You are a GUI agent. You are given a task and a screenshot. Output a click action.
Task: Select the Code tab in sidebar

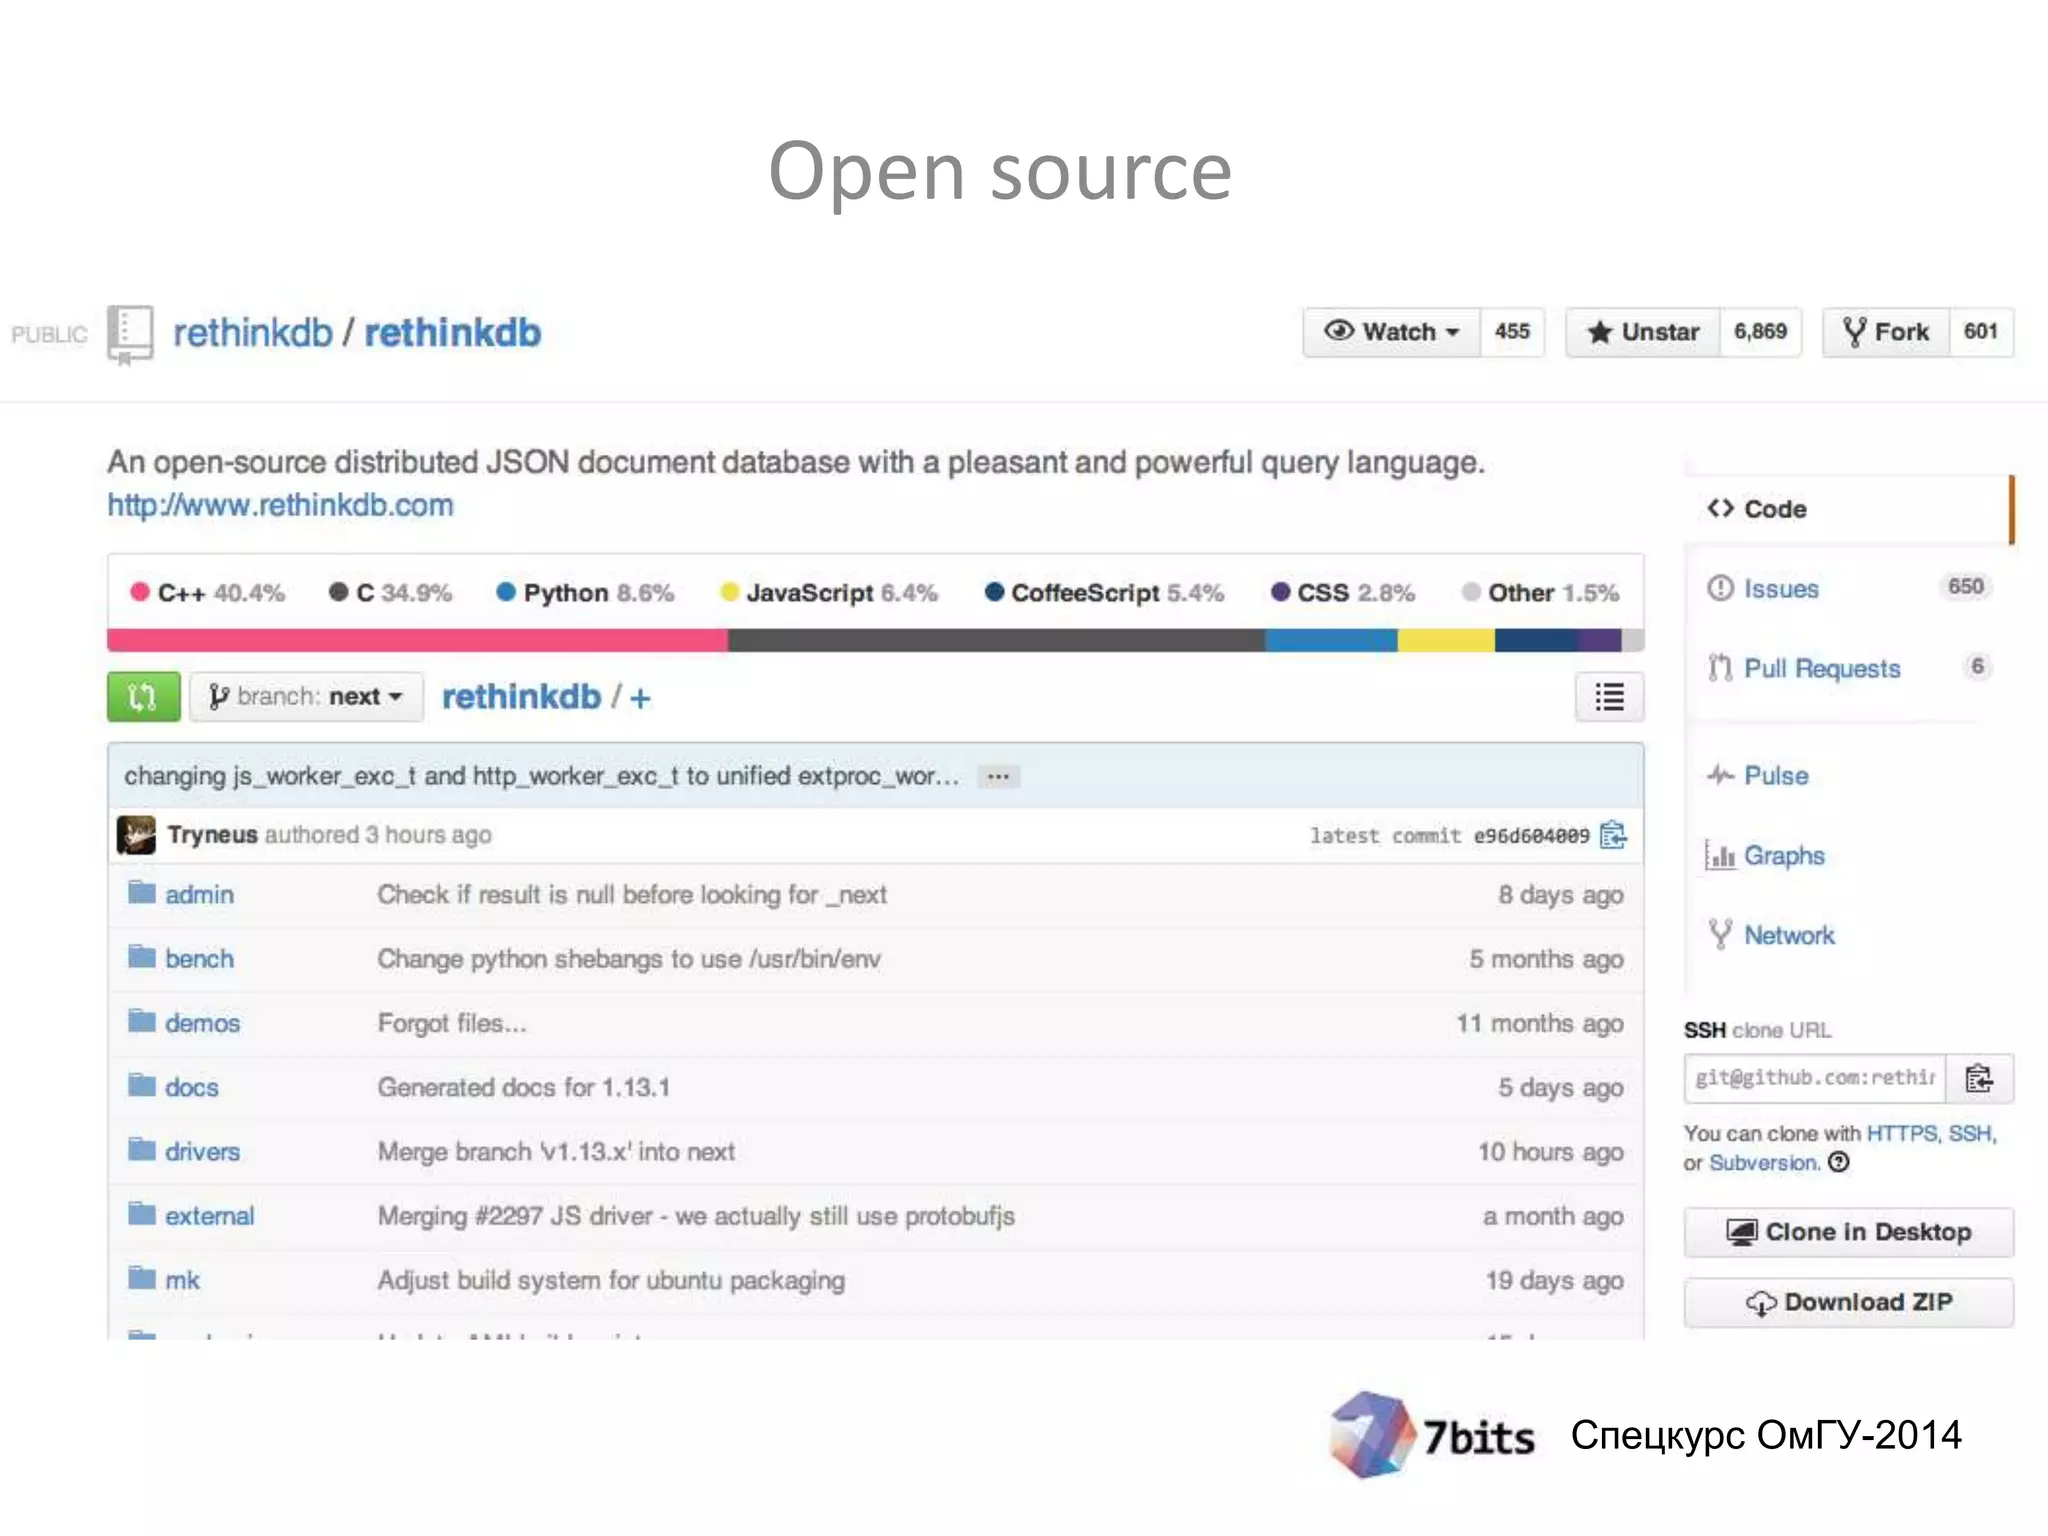pos(1848,509)
